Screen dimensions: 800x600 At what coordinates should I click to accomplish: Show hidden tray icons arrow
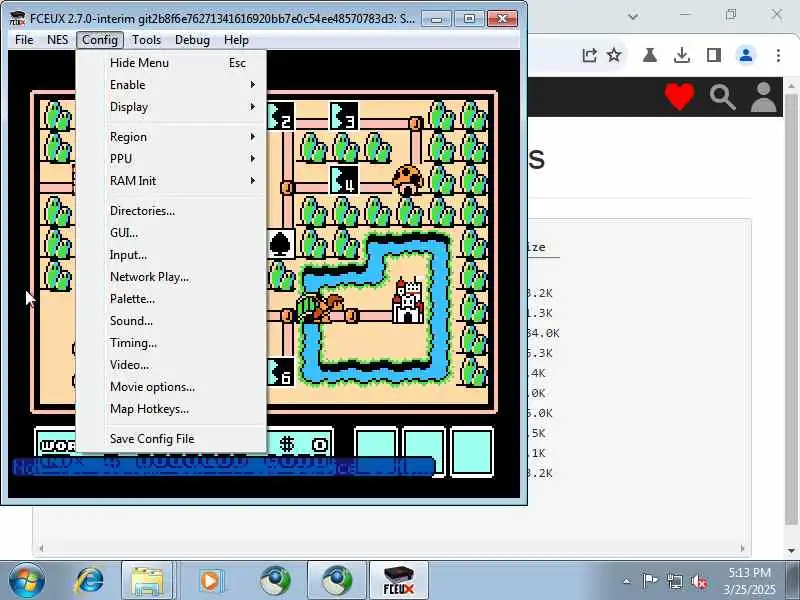coord(627,581)
